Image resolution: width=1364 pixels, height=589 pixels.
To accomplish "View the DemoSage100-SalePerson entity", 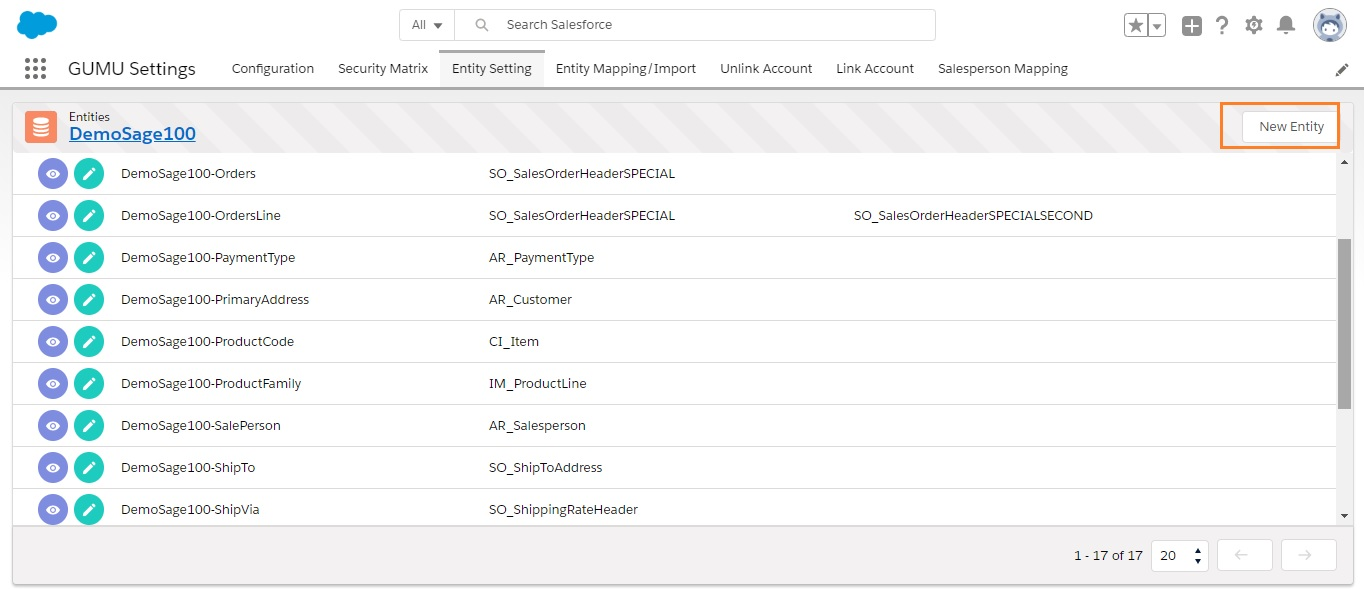I will 53,426.
